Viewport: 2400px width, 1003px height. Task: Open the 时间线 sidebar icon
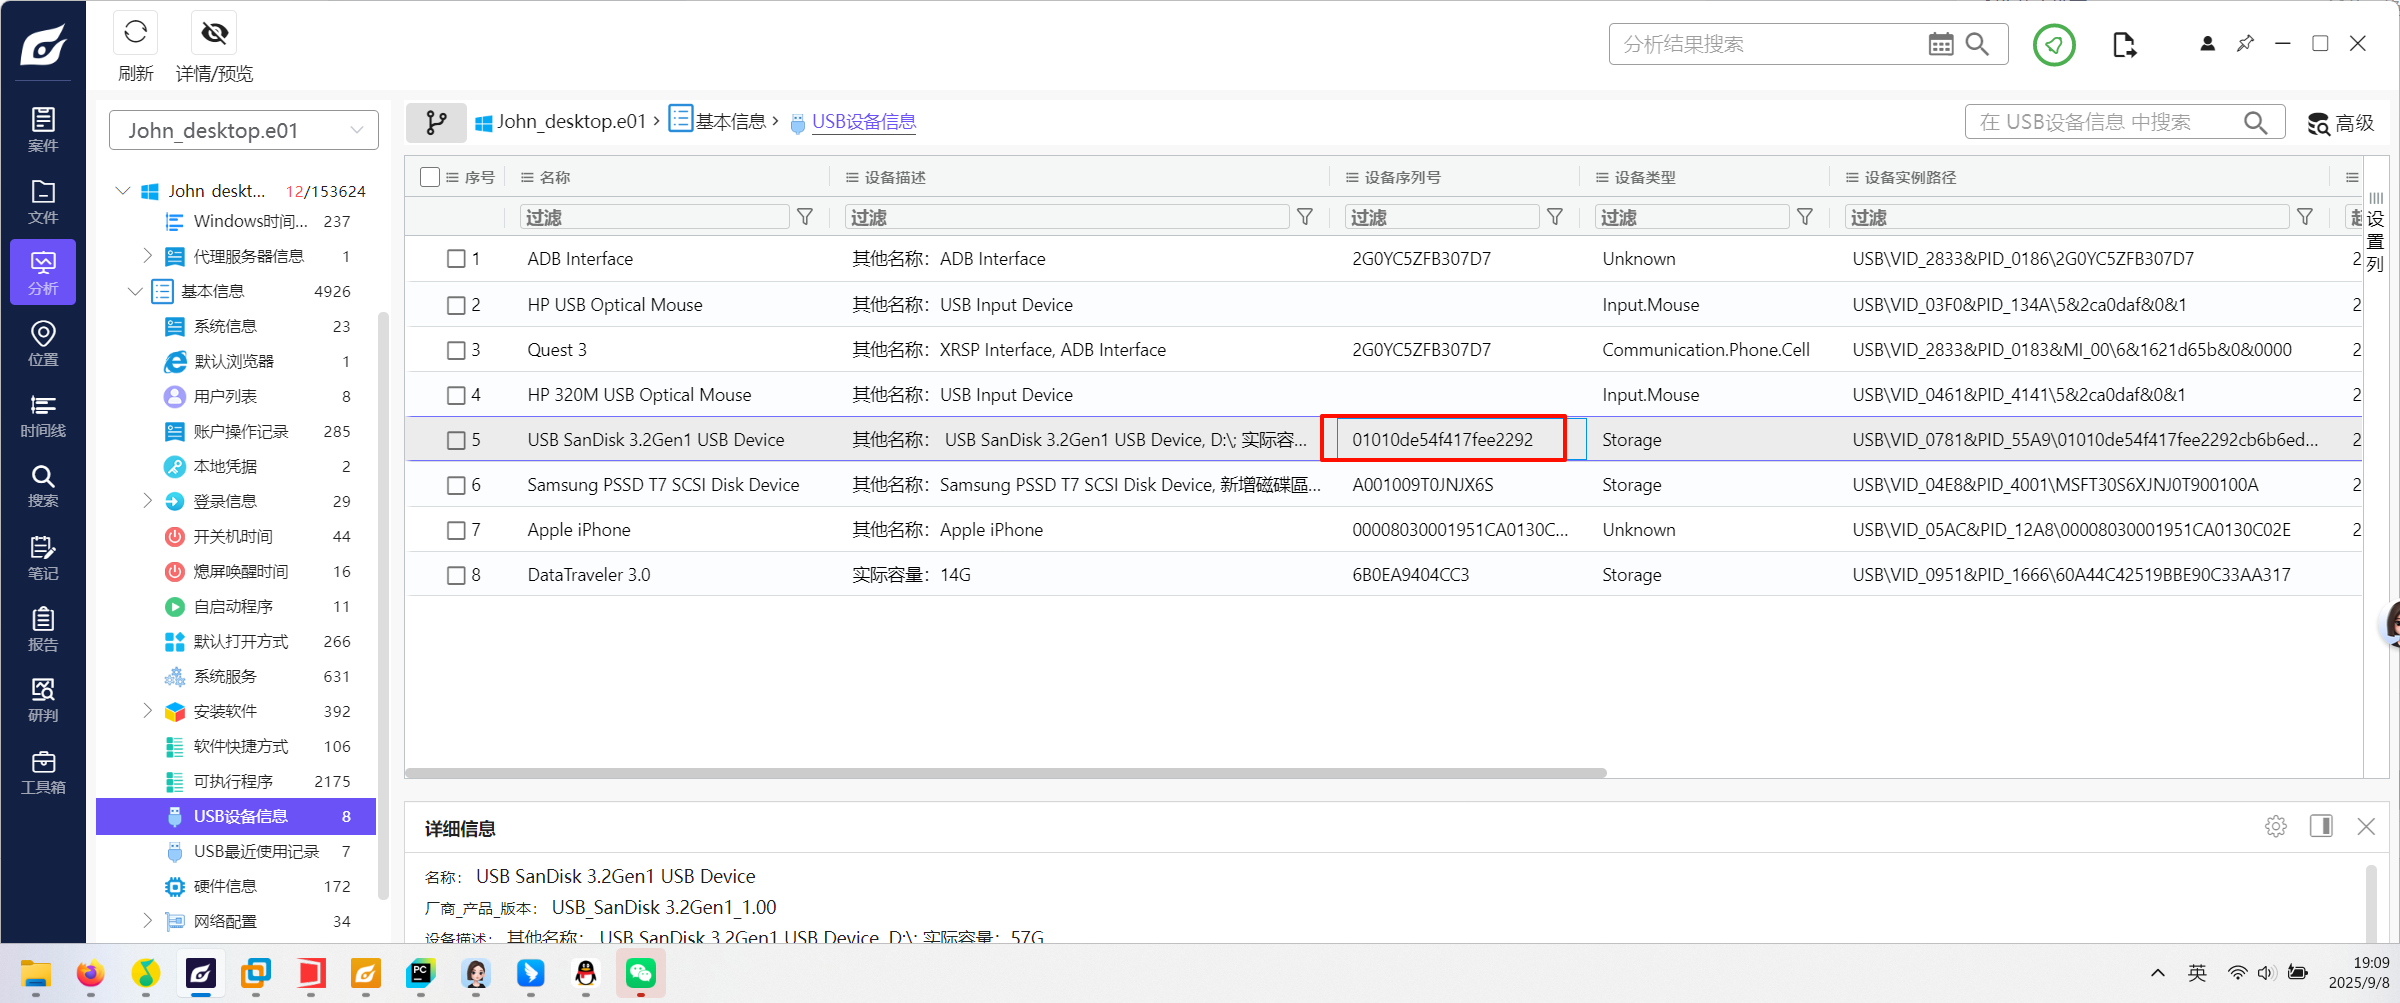(43, 415)
